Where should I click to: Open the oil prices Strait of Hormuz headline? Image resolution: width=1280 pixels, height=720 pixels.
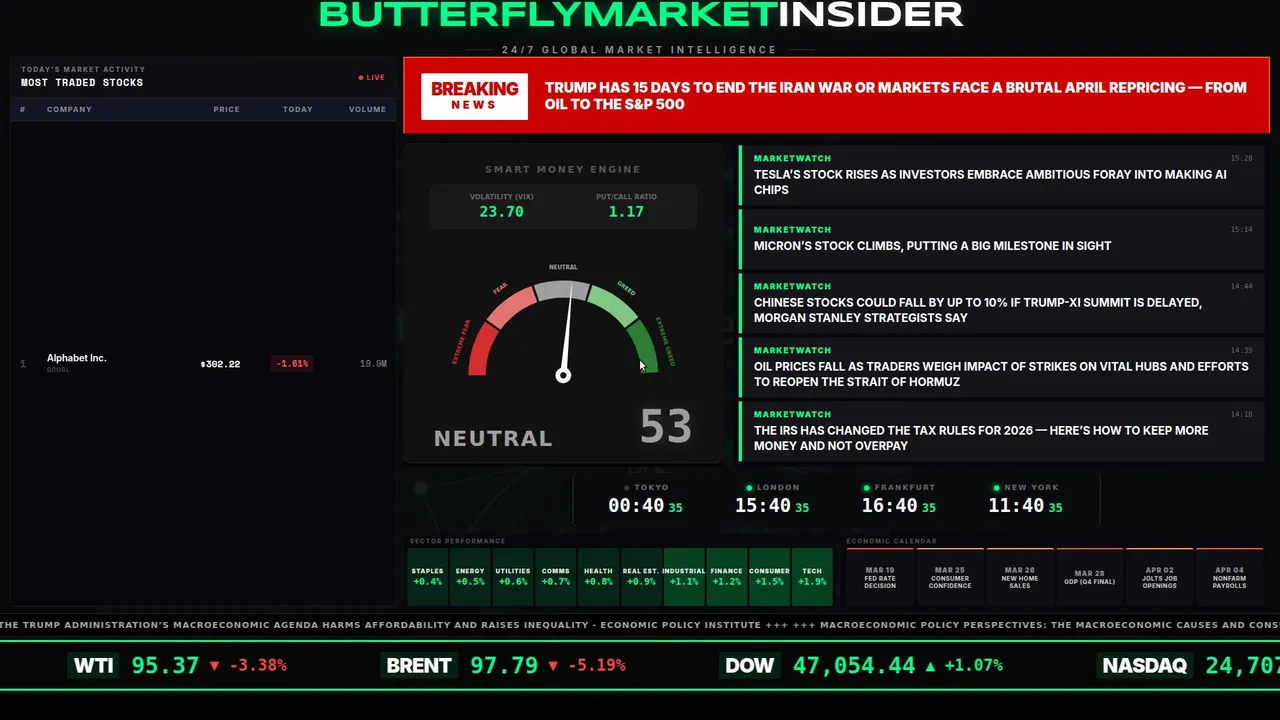[x=1002, y=367]
